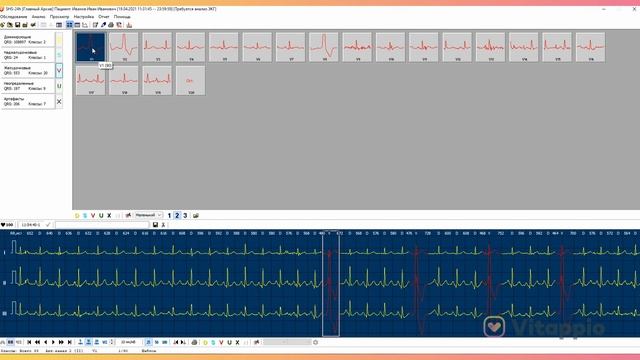Click the time field above the ECG strip
The image size is (640, 360).
(x=31, y=225)
